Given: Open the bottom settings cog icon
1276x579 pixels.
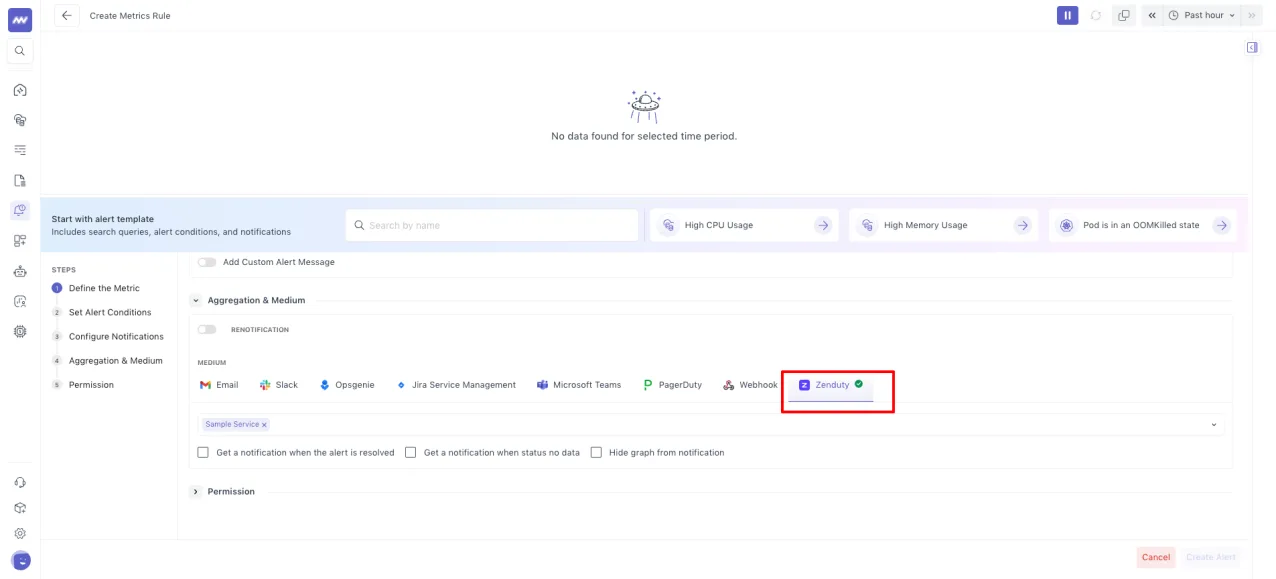Looking at the screenshot, I should pyautogui.click(x=20, y=534).
